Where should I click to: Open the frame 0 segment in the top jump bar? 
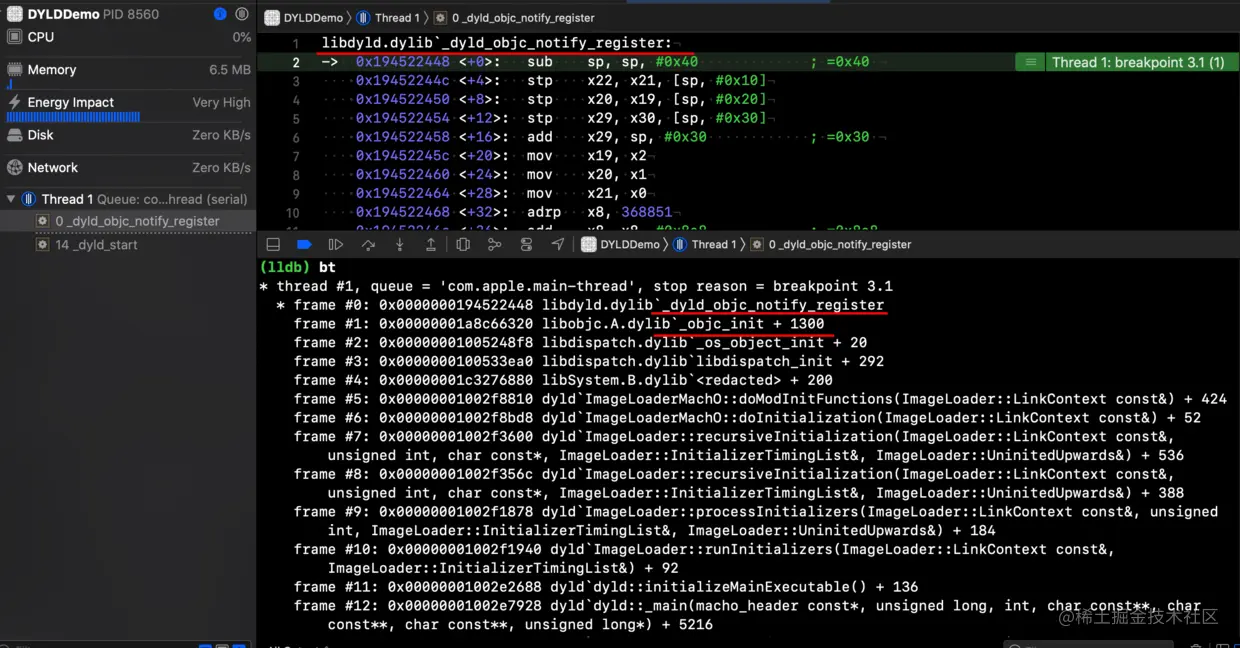(x=514, y=18)
